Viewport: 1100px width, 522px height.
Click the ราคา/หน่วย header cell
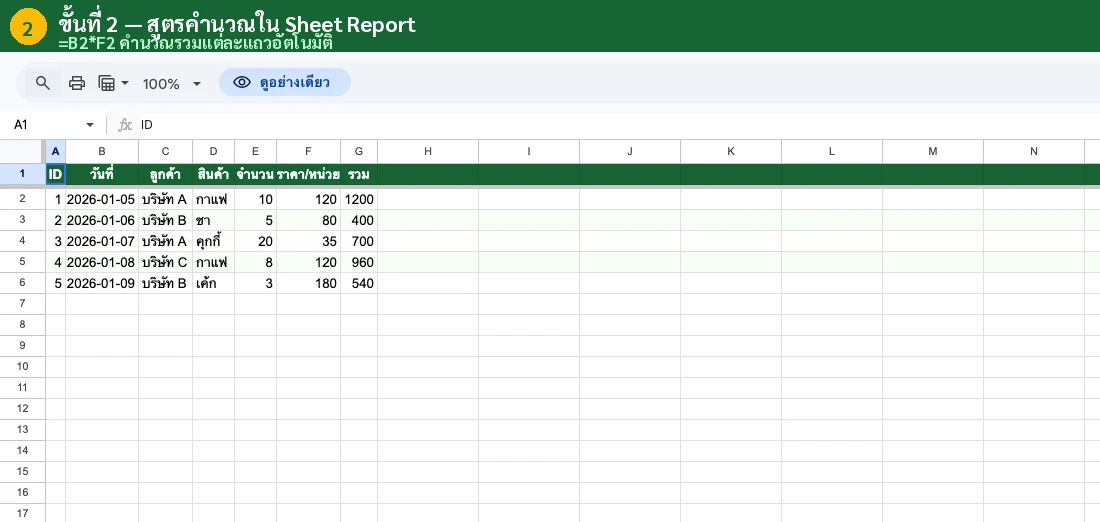tap(308, 175)
